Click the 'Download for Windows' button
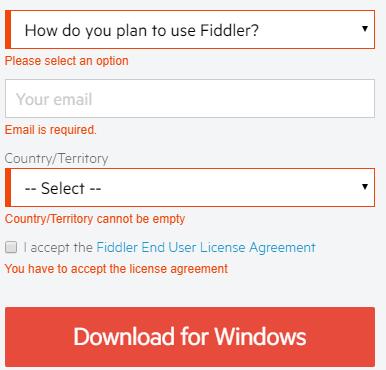The width and height of the screenshot is (386, 370). 190,337
